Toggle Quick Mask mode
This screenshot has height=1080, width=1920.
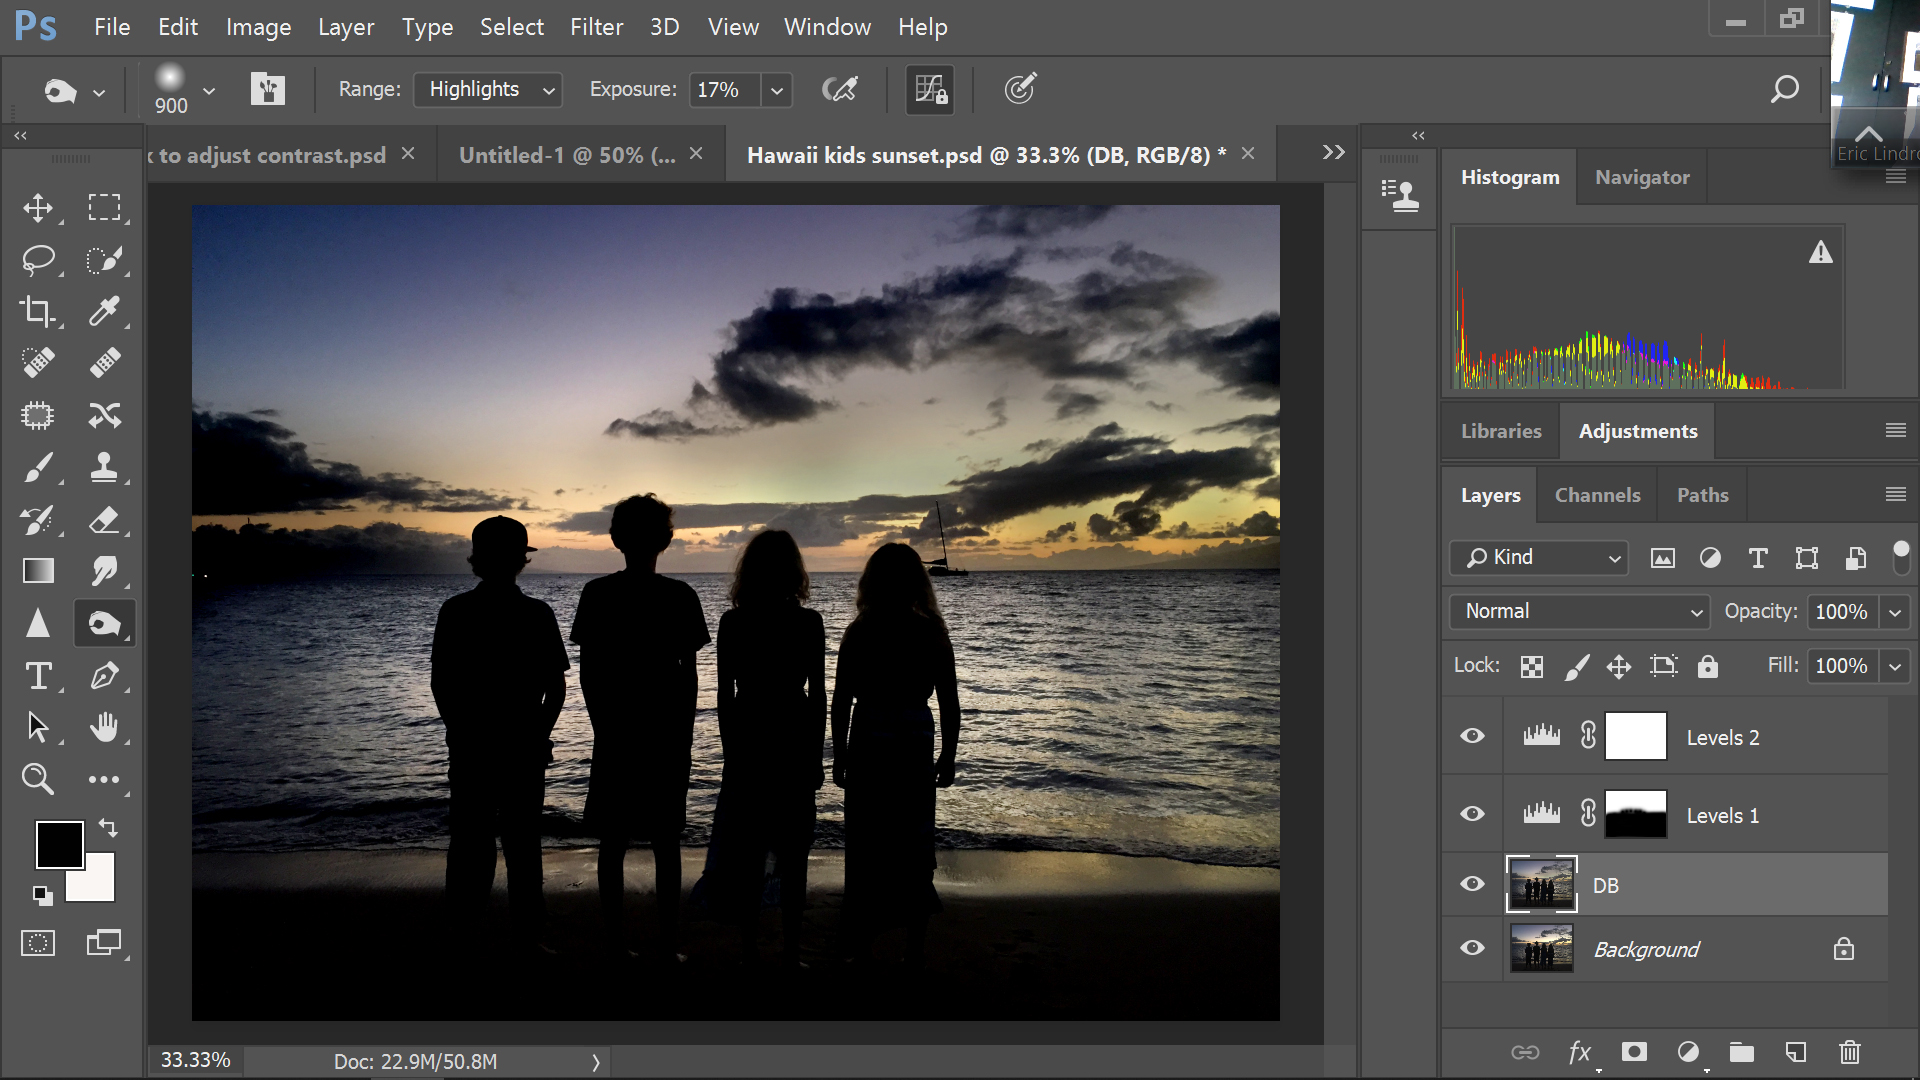(x=38, y=943)
